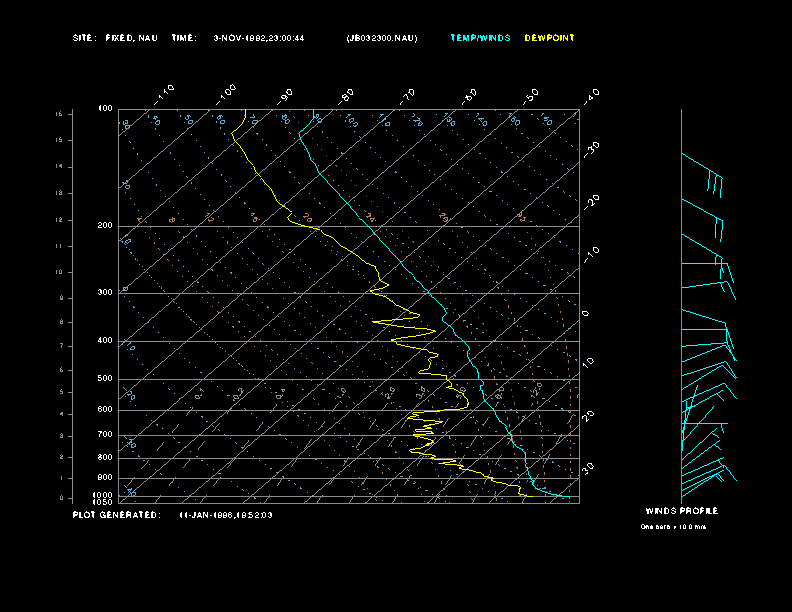Click the 100 pressure label at top
The image size is (792, 612).
coord(105,108)
